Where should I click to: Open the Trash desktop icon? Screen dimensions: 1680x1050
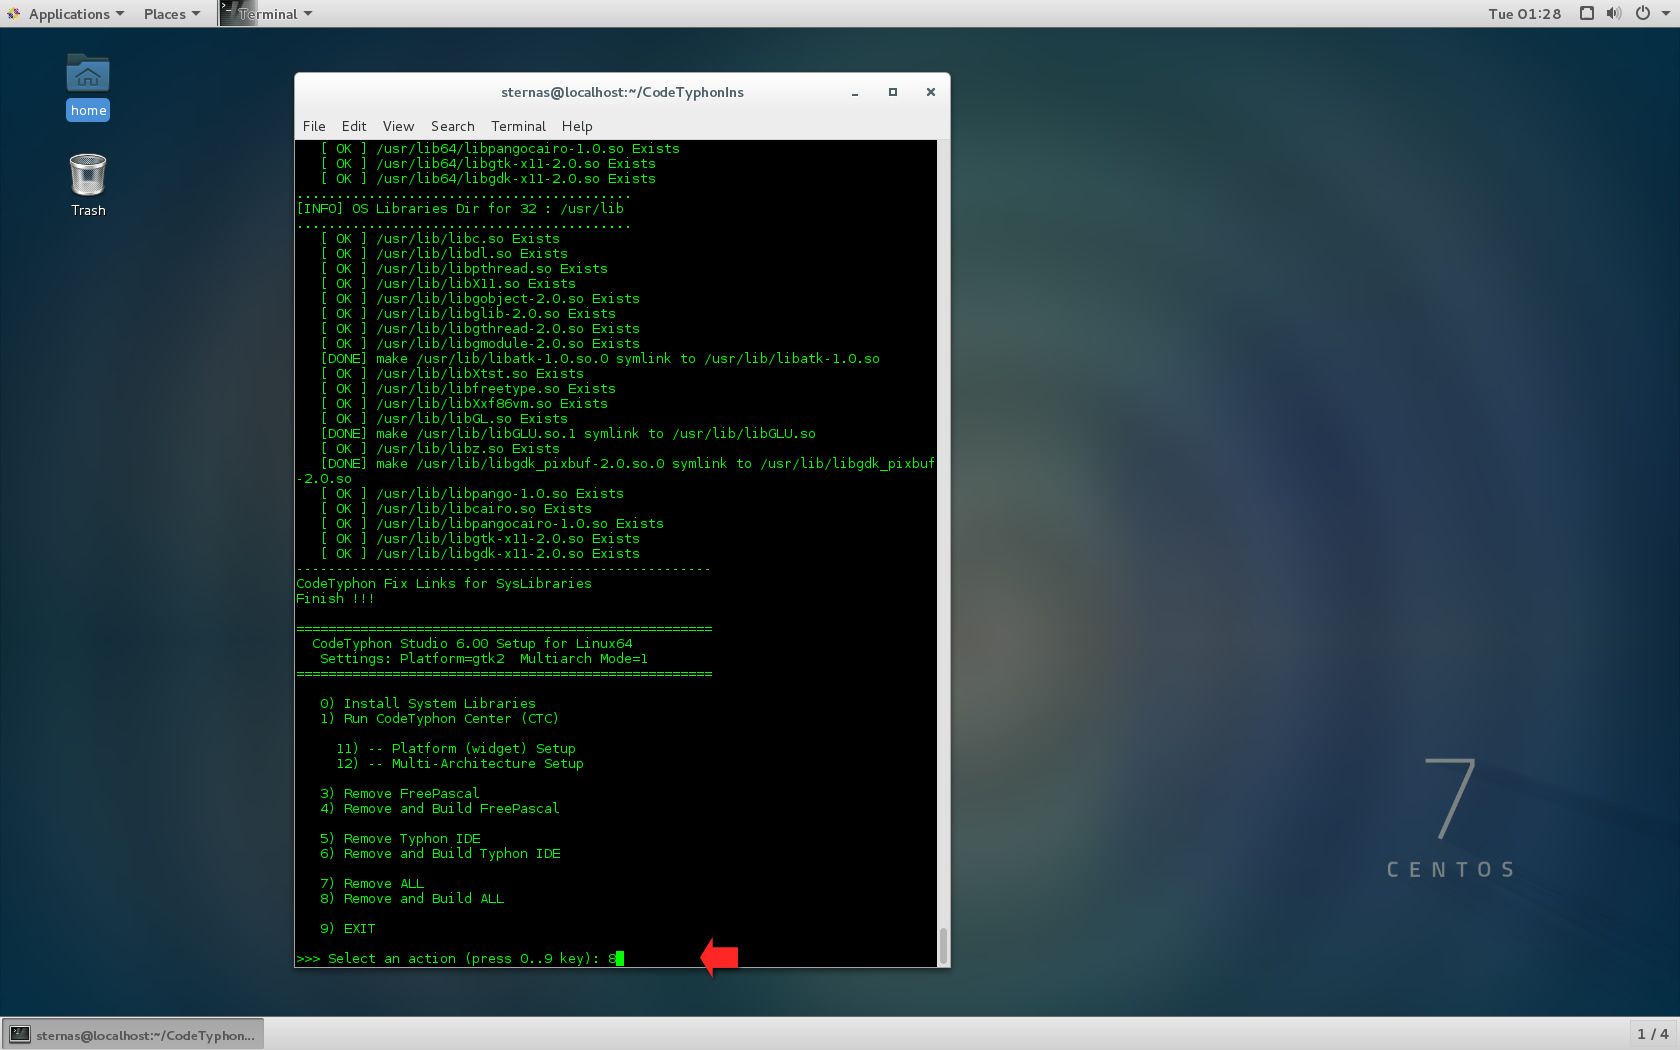click(x=88, y=185)
